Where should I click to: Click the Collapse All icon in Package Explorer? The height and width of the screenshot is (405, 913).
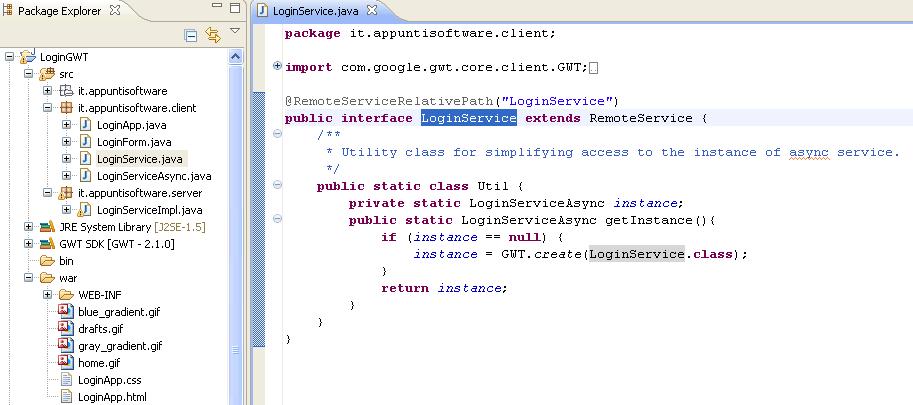(x=190, y=35)
